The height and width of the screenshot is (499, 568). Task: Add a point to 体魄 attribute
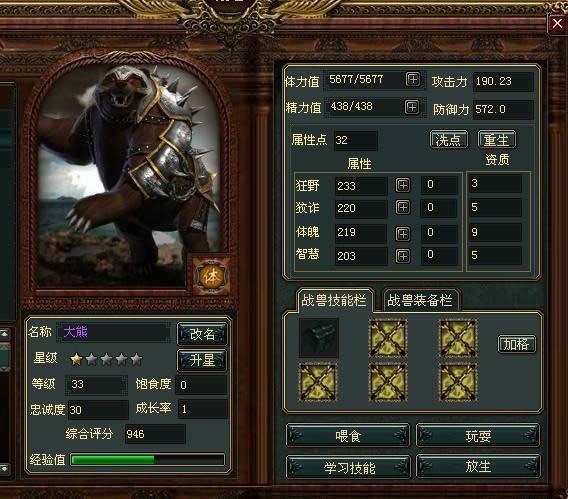(x=403, y=234)
